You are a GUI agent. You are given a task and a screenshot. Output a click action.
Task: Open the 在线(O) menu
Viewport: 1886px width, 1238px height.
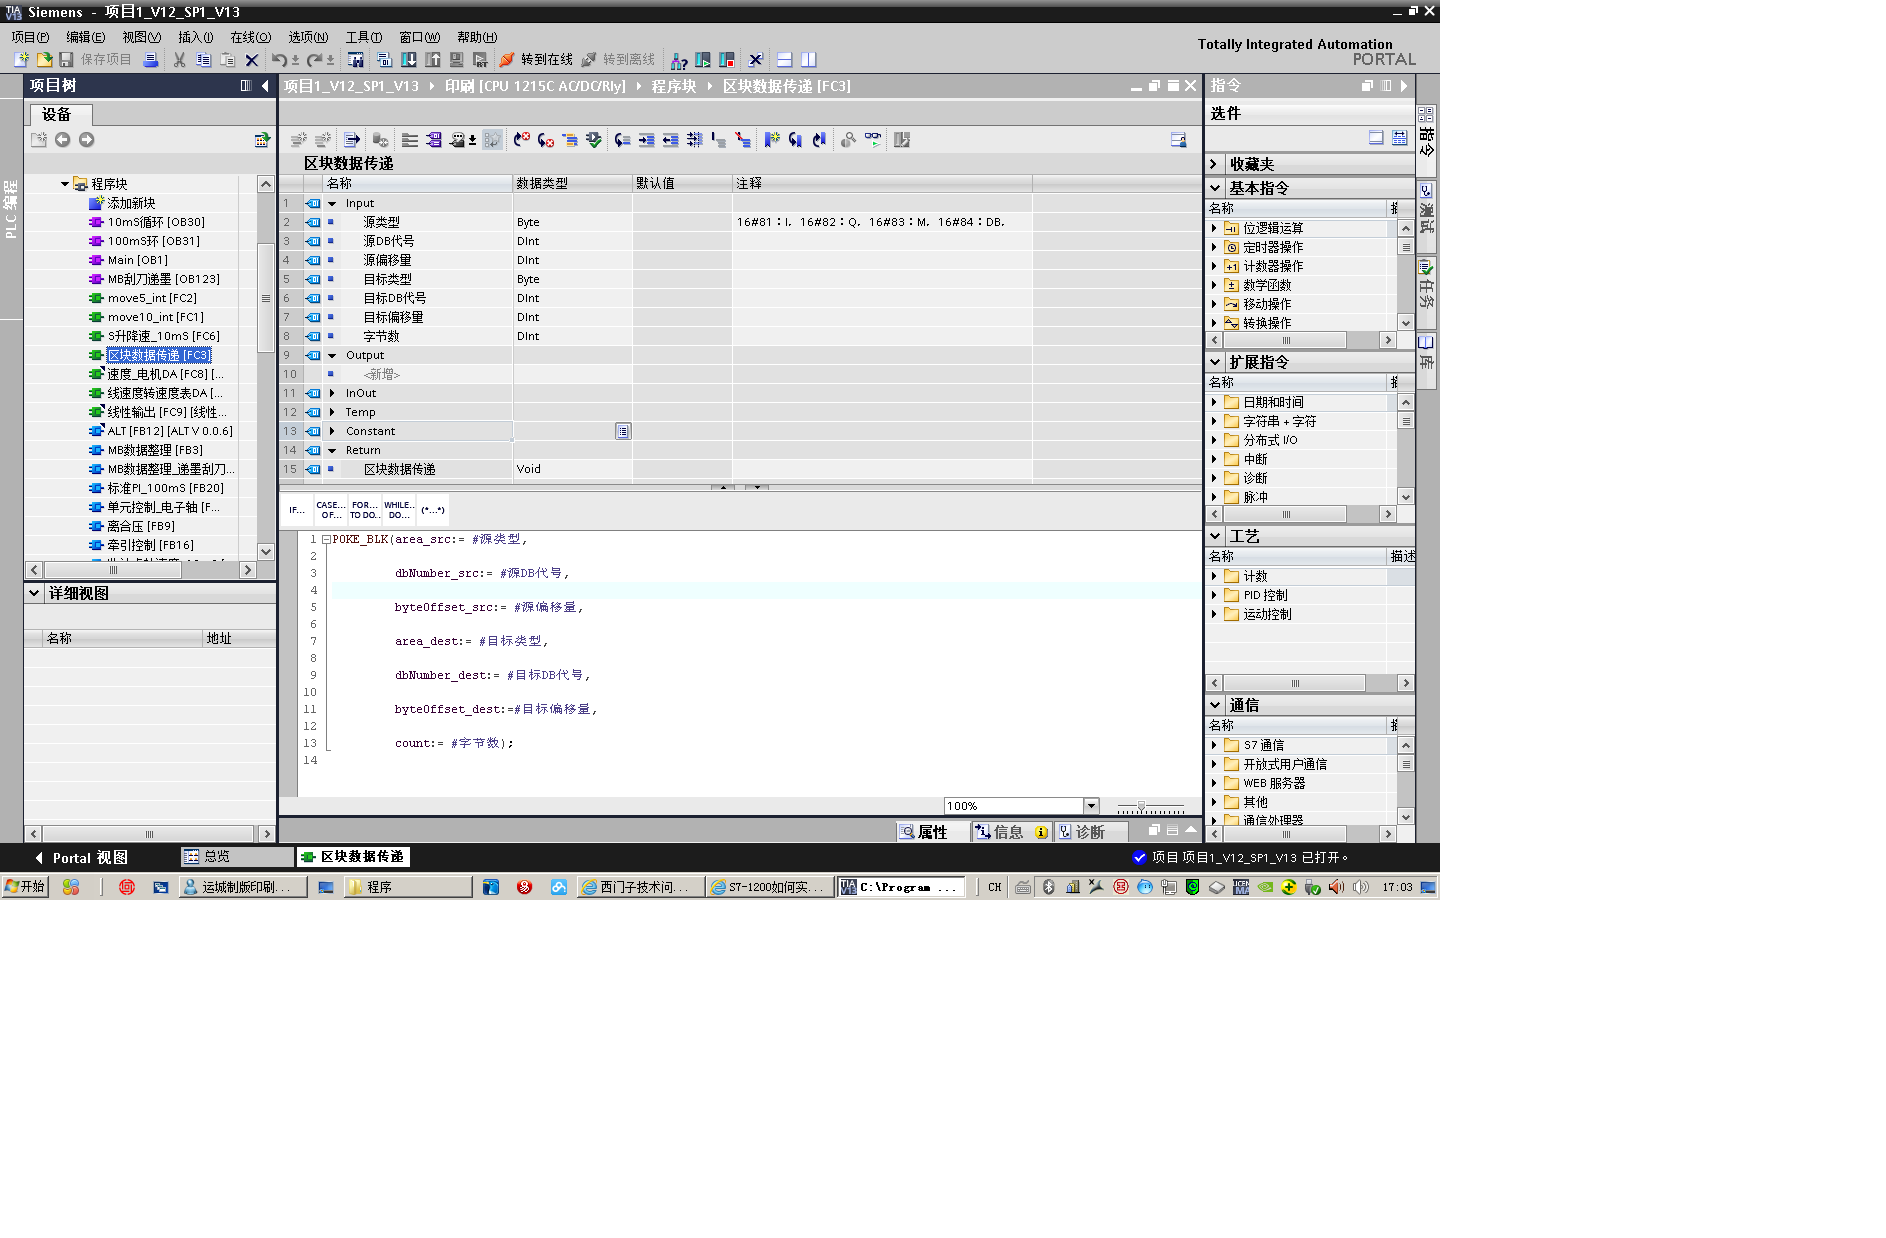click(250, 37)
